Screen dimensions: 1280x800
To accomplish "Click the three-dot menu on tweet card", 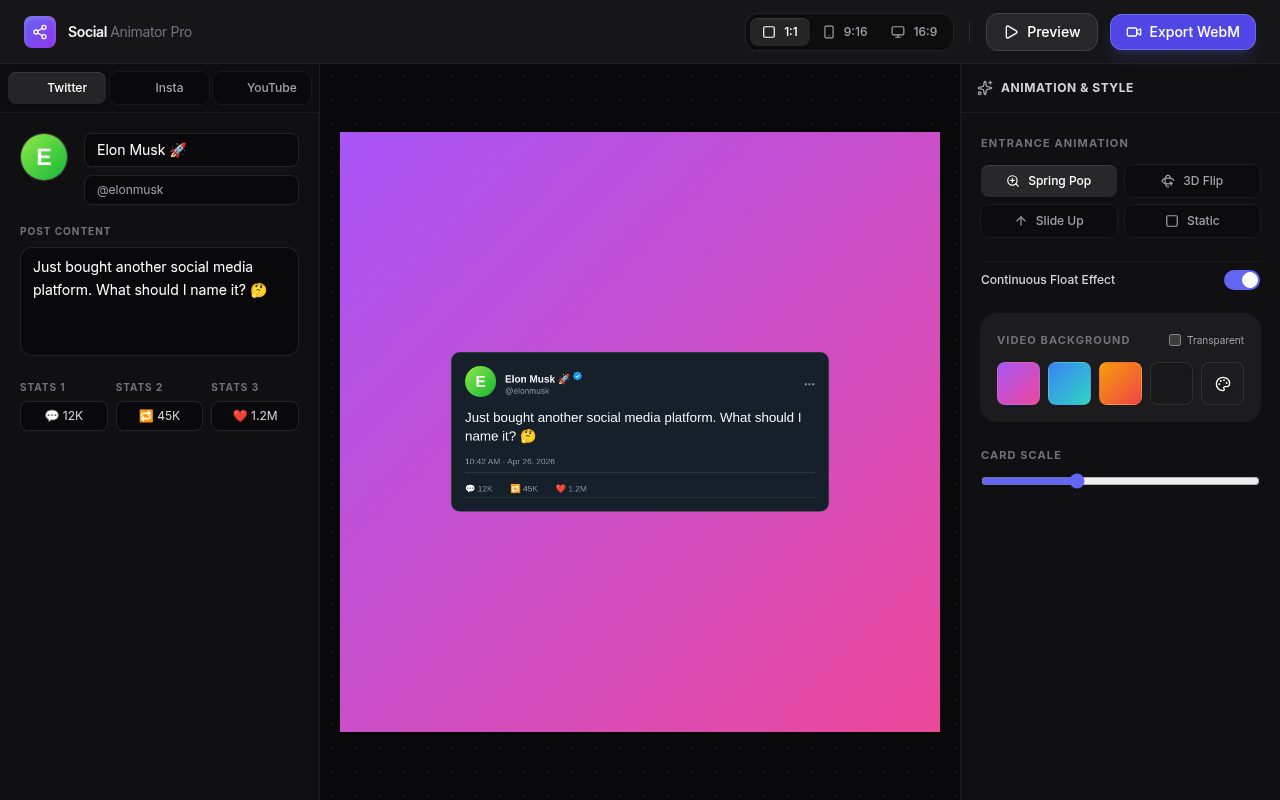I will tap(809, 384).
